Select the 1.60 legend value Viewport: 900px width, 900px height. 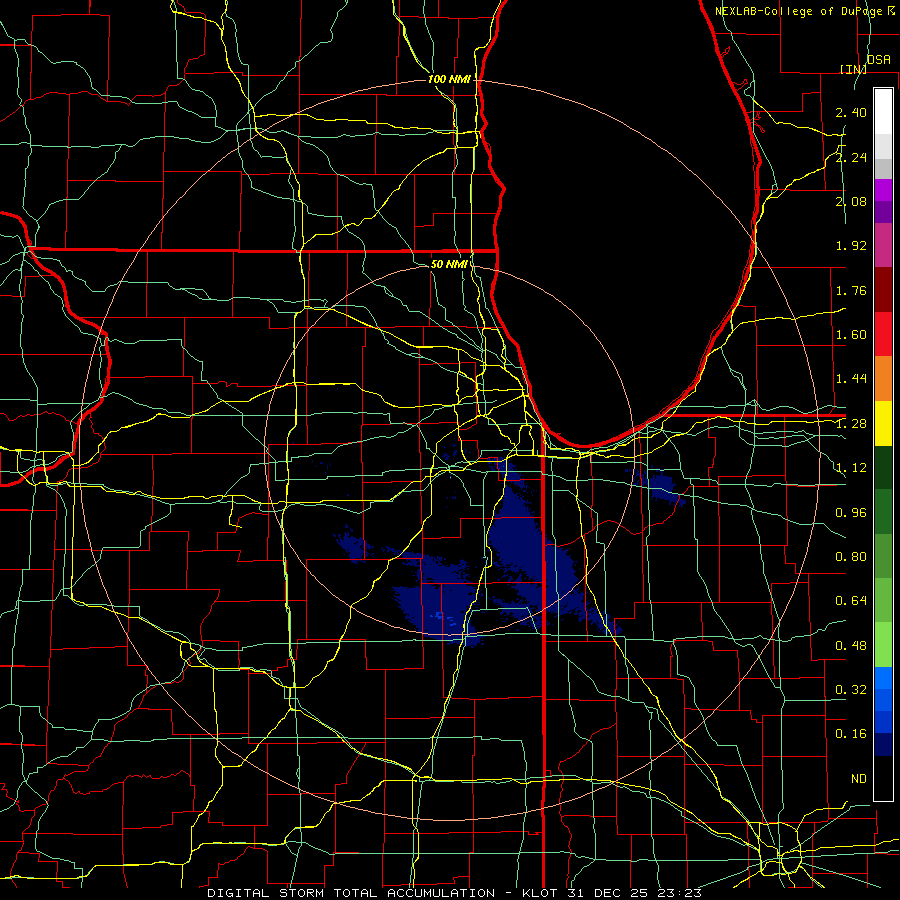click(851, 335)
